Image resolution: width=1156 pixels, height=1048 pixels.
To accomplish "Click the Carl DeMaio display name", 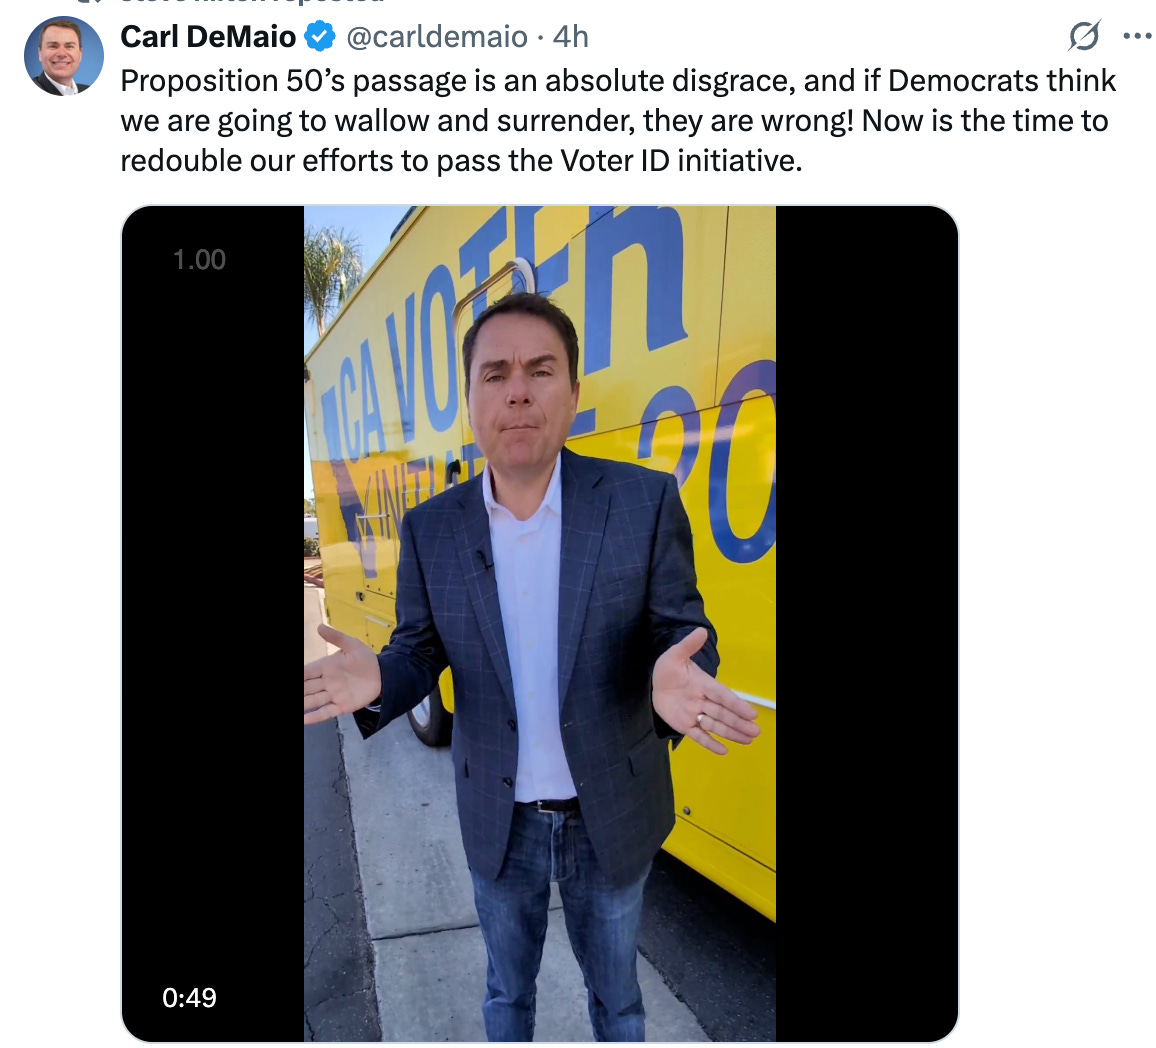I will point(208,36).
